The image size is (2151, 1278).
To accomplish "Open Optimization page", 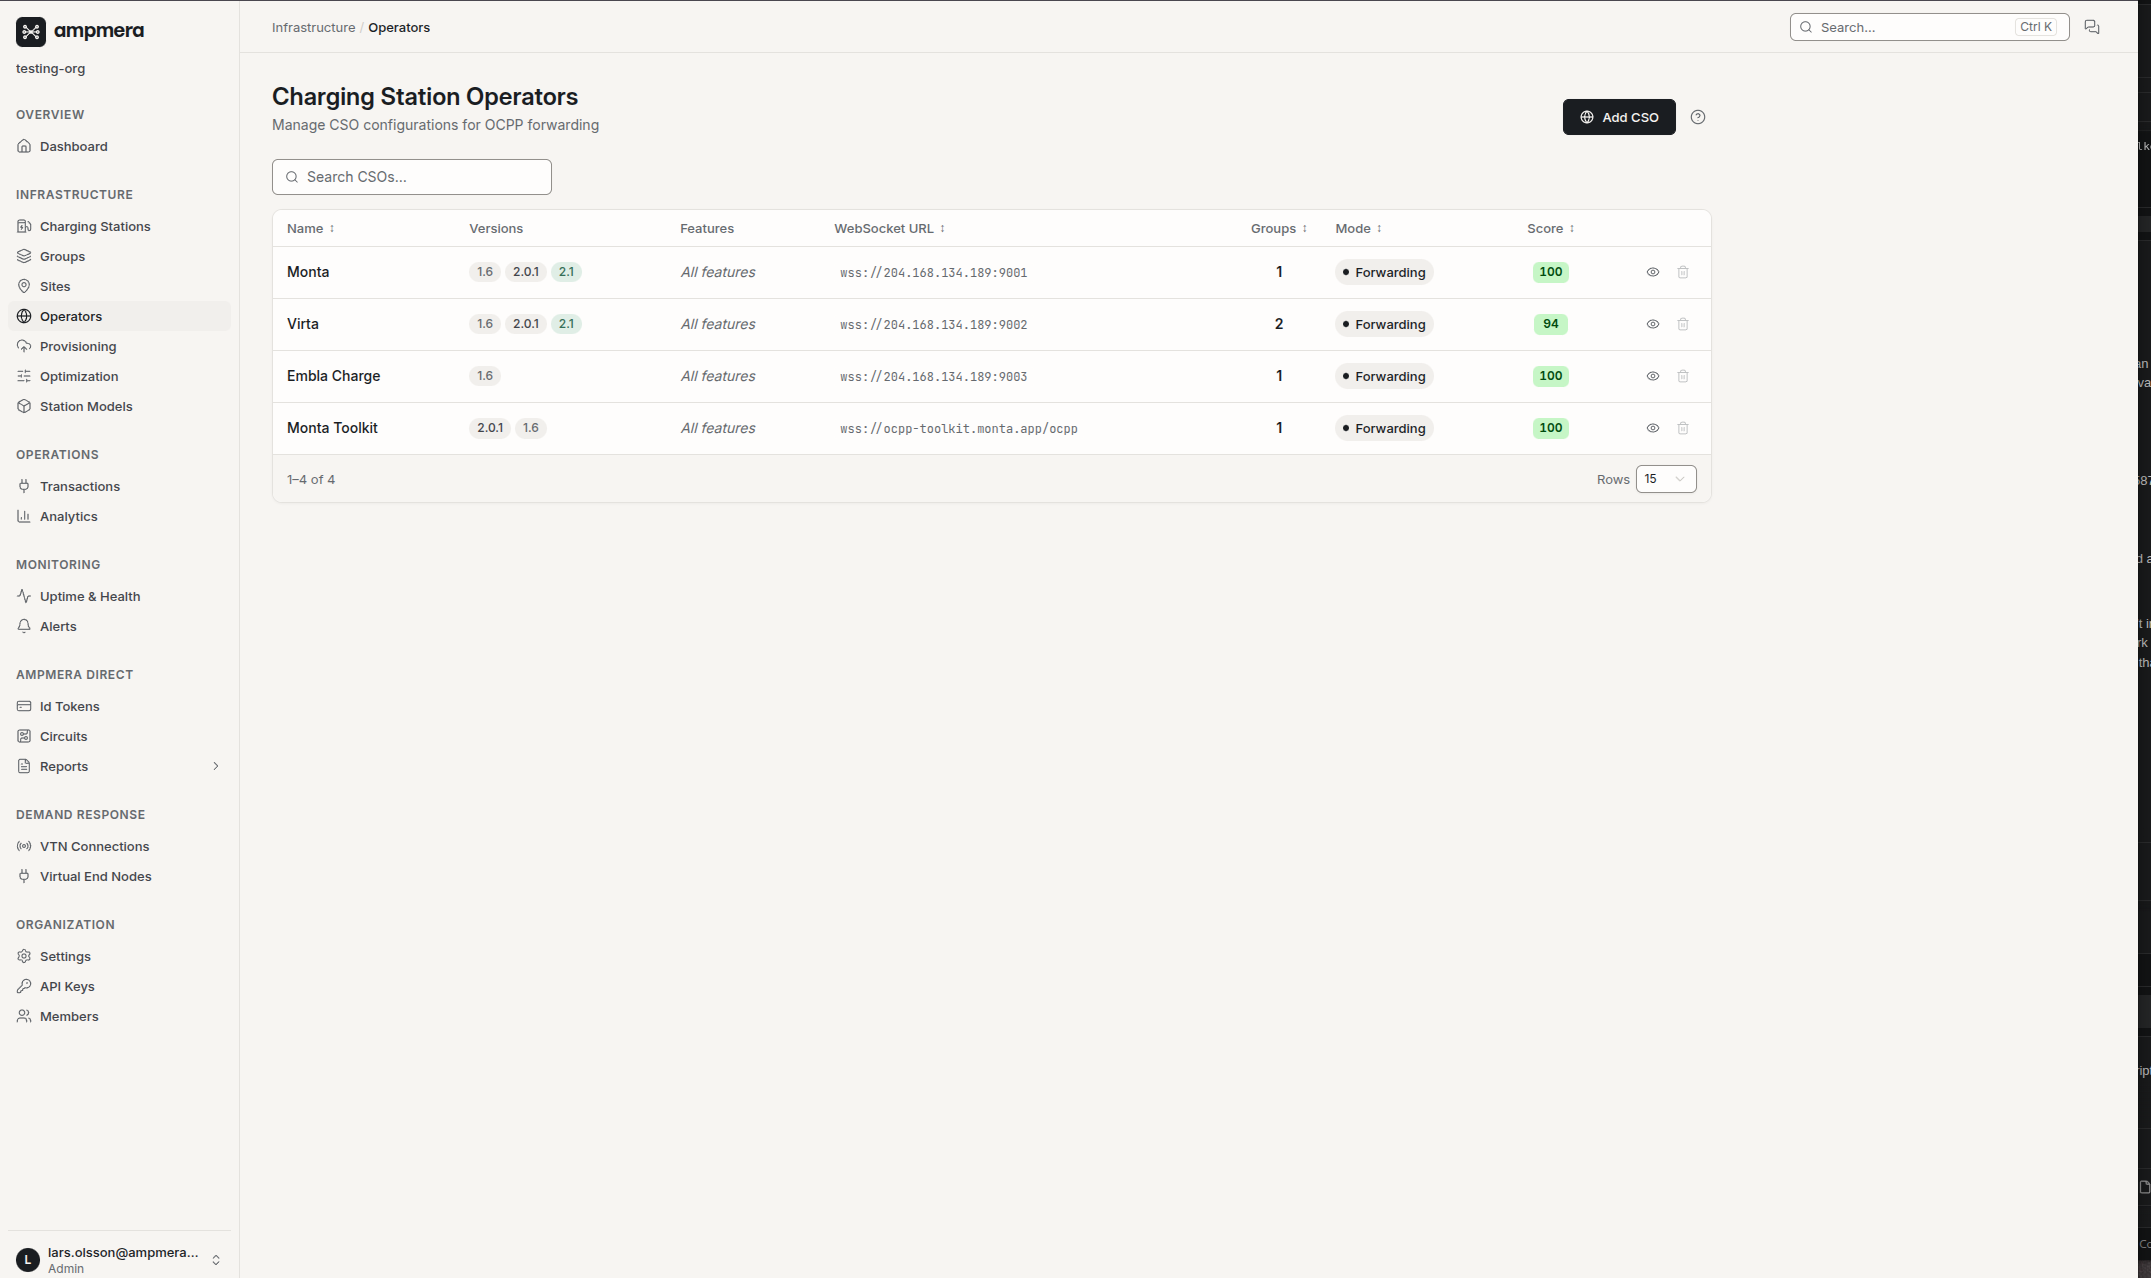I will point(119,376).
